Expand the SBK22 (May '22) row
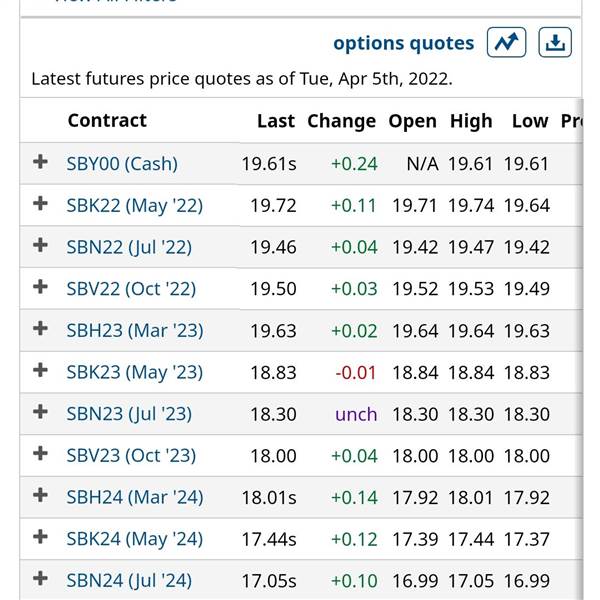Screen dimensions: 600x600 click(40, 204)
